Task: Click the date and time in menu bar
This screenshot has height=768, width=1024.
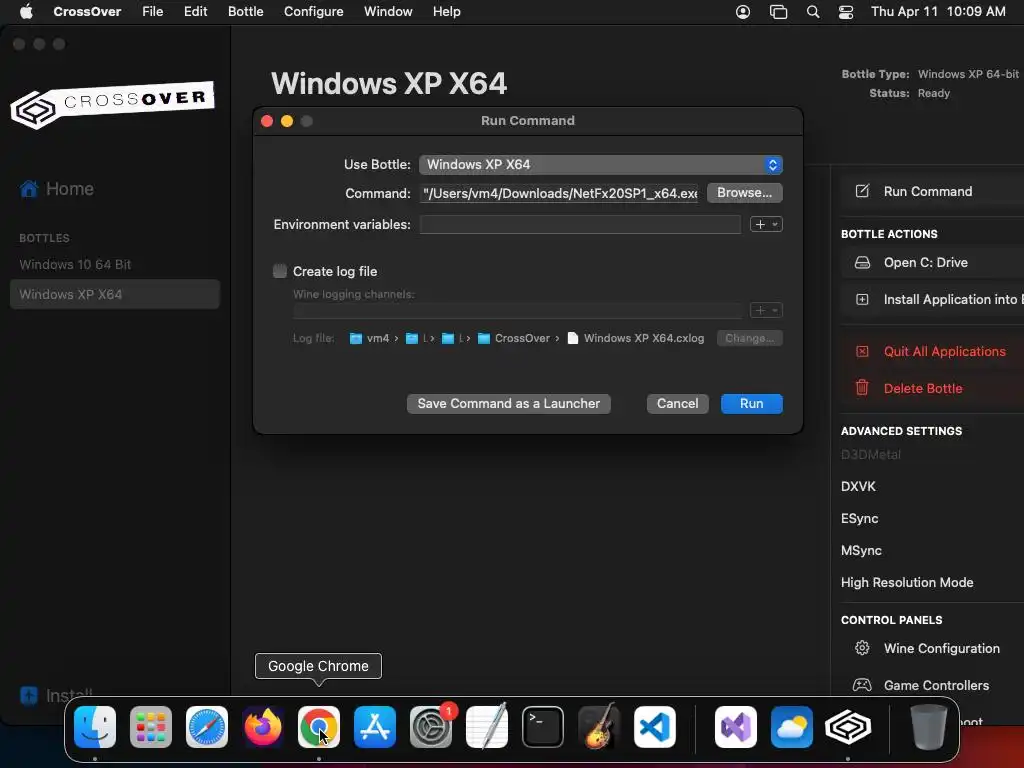Action: pyautogui.click(x=938, y=12)
